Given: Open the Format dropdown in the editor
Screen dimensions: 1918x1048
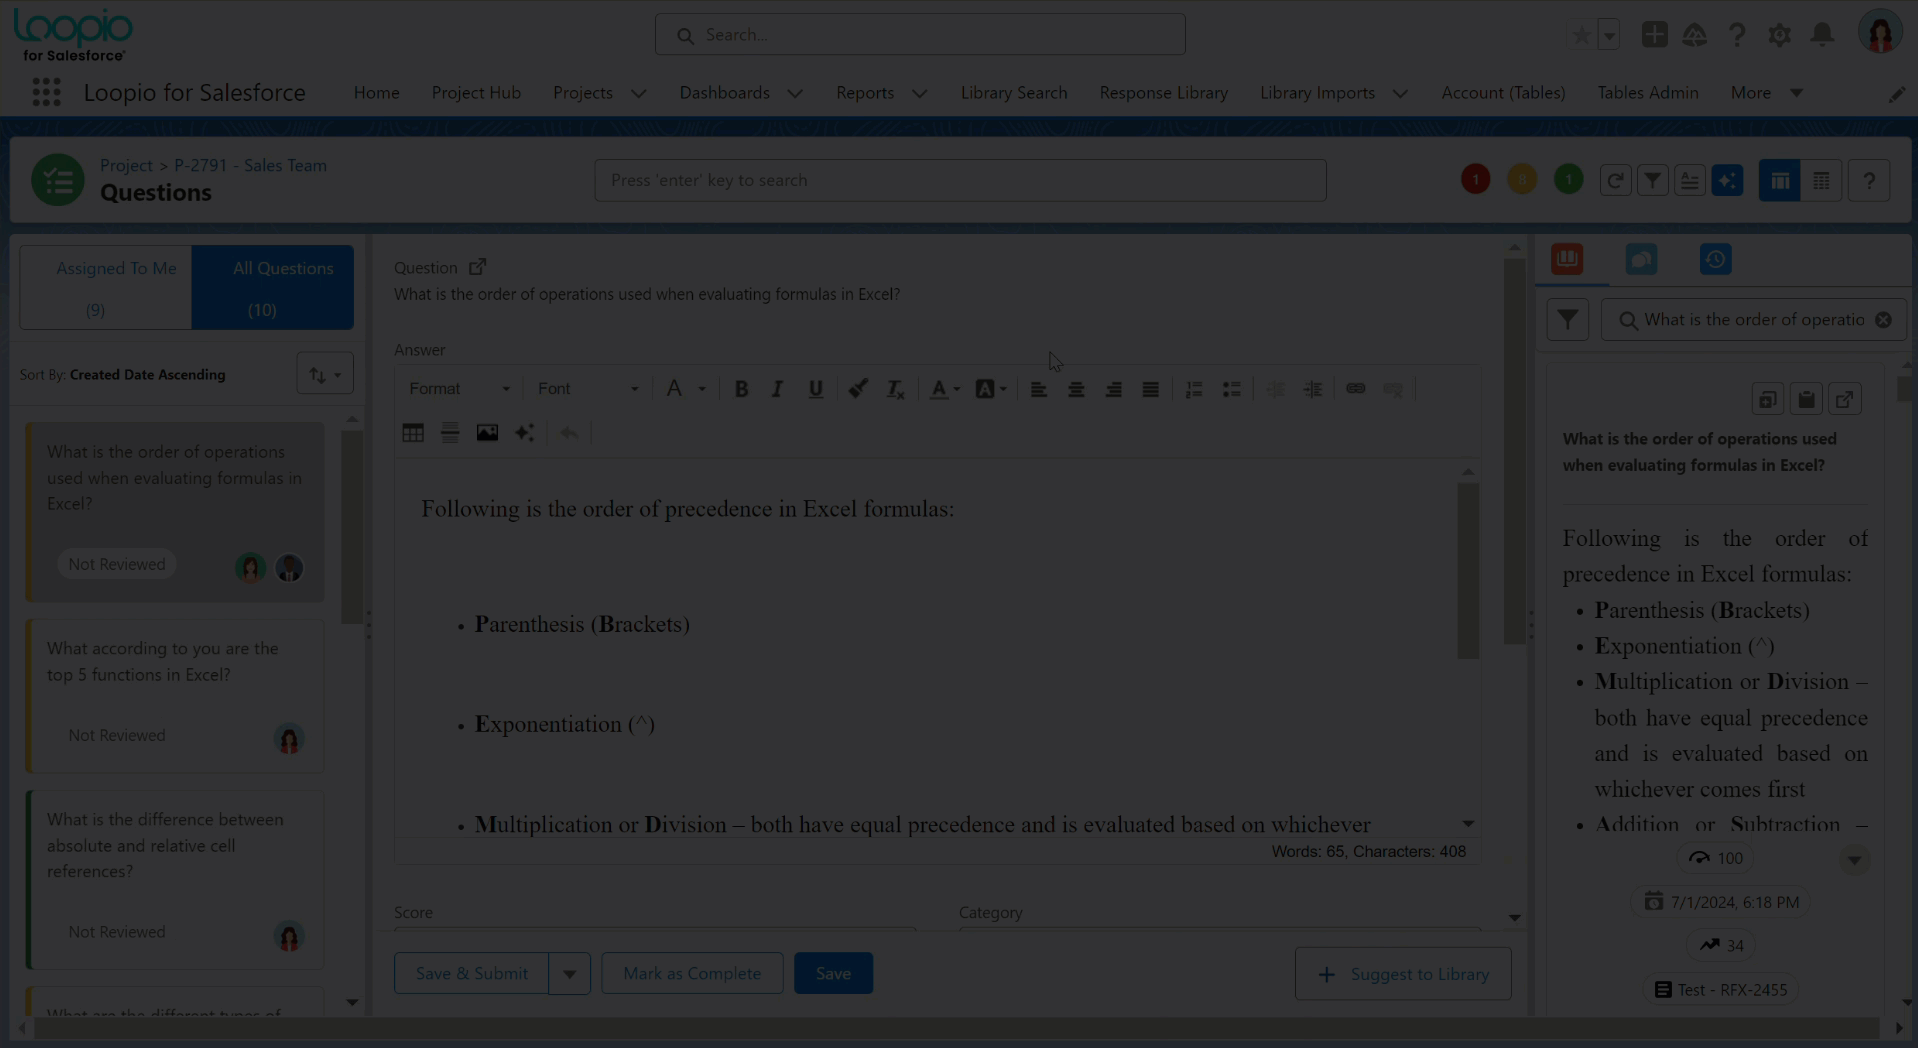Looking at the screenshot, I should (x=458, y=389).
